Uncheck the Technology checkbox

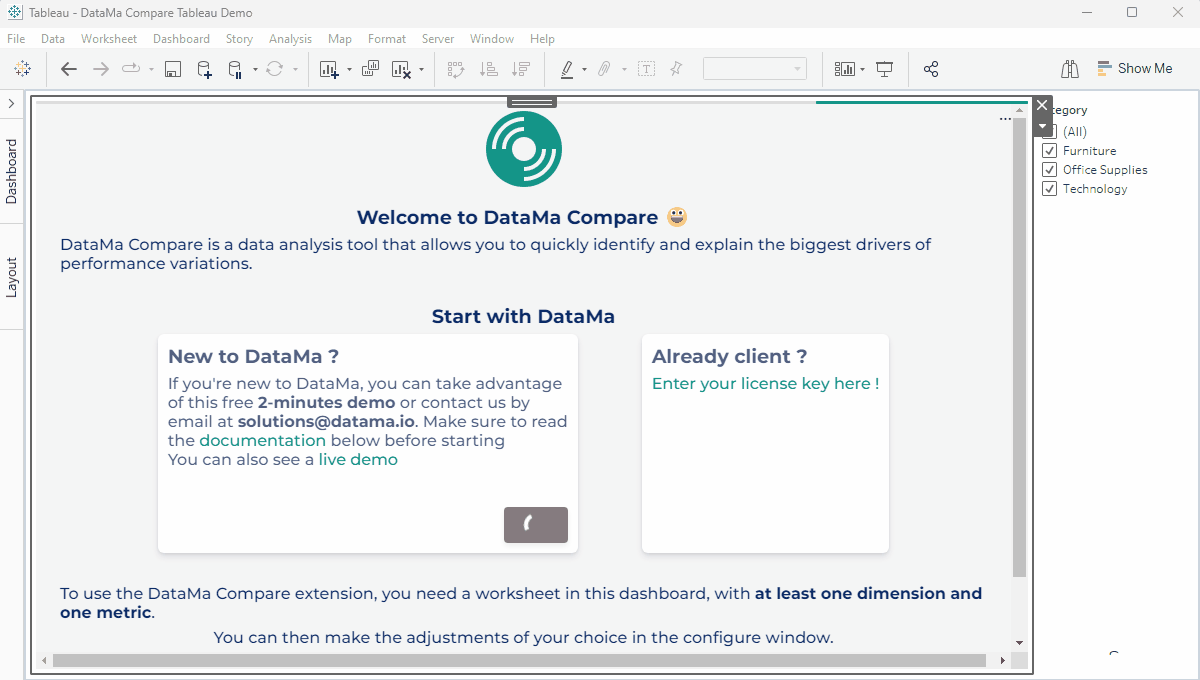[1049, 189]
